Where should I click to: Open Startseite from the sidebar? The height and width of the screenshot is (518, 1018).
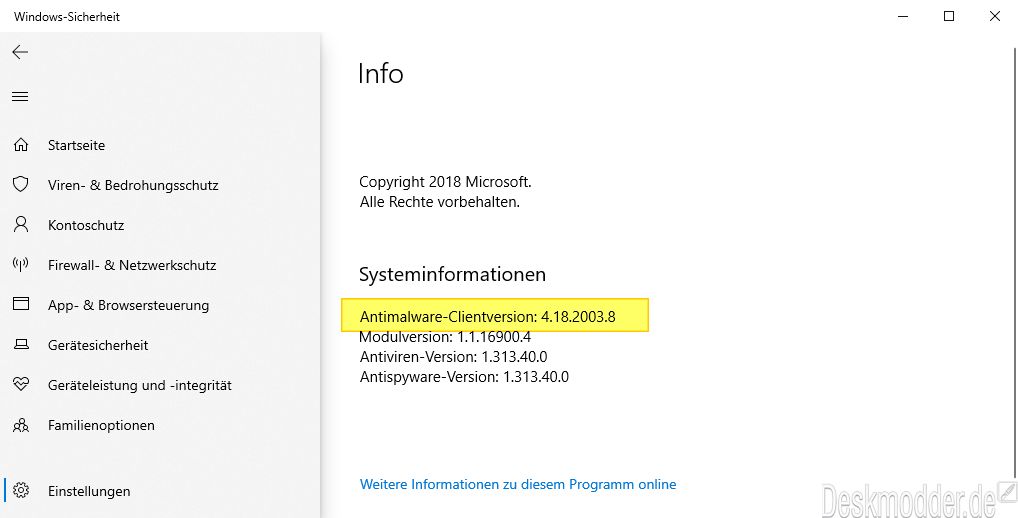[76, 145]
